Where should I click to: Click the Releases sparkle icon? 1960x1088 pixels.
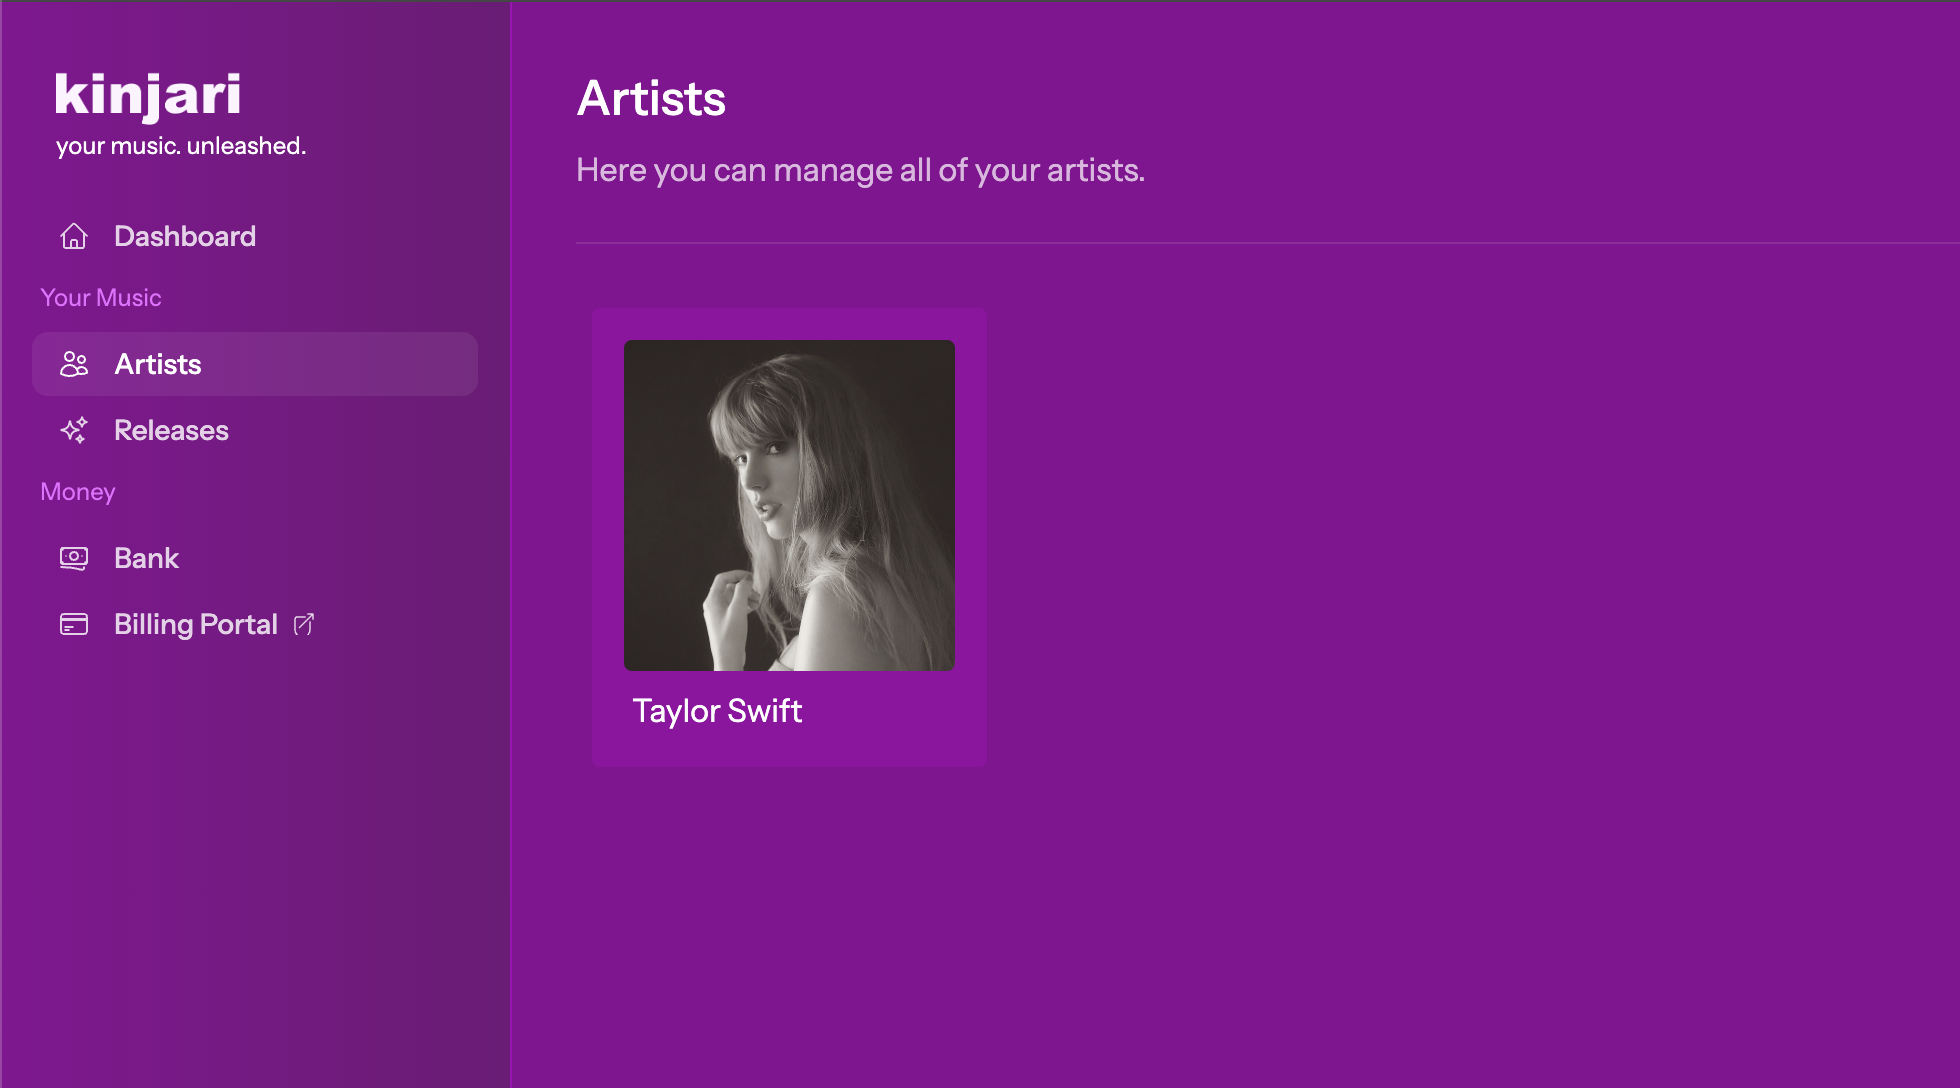coord(74,430)
